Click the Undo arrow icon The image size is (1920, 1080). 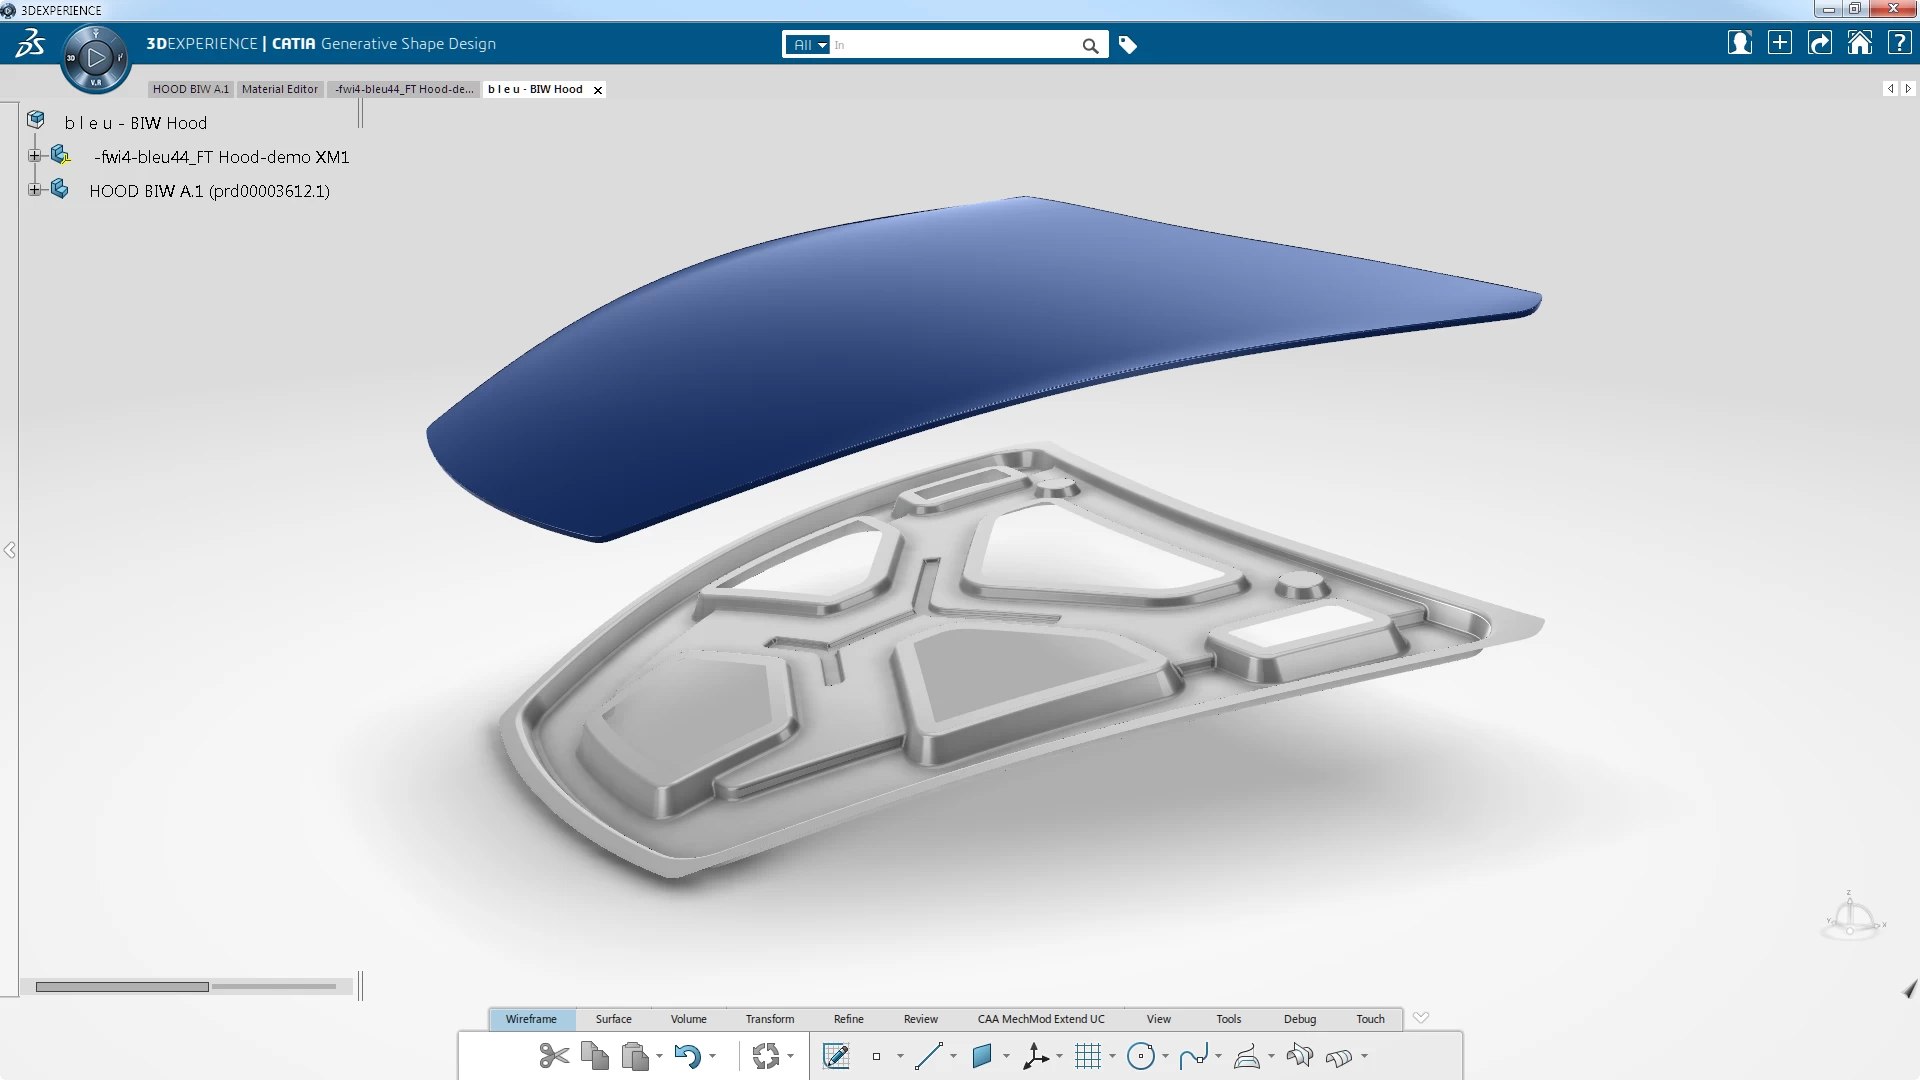(687, 1056)
